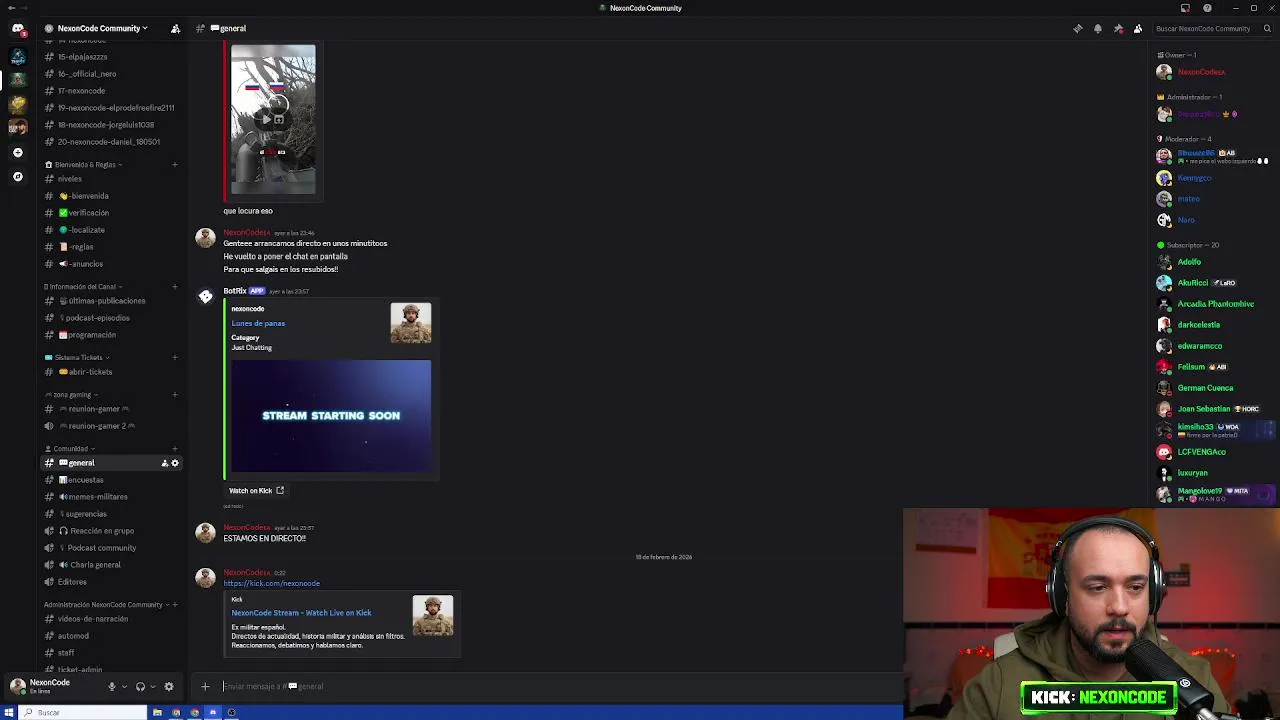Create invite for the general channel
1280x720 pixels.
point(164,463)
